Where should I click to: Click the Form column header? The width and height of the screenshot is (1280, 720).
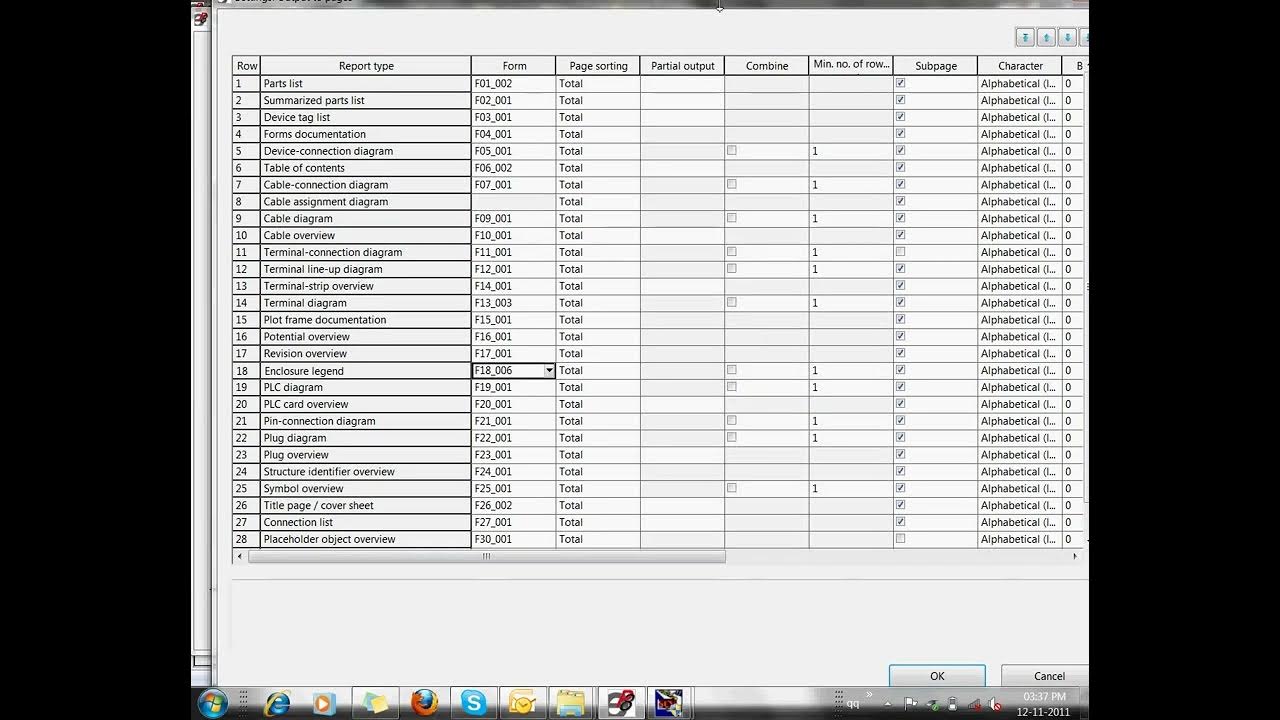tap(514, 66)
